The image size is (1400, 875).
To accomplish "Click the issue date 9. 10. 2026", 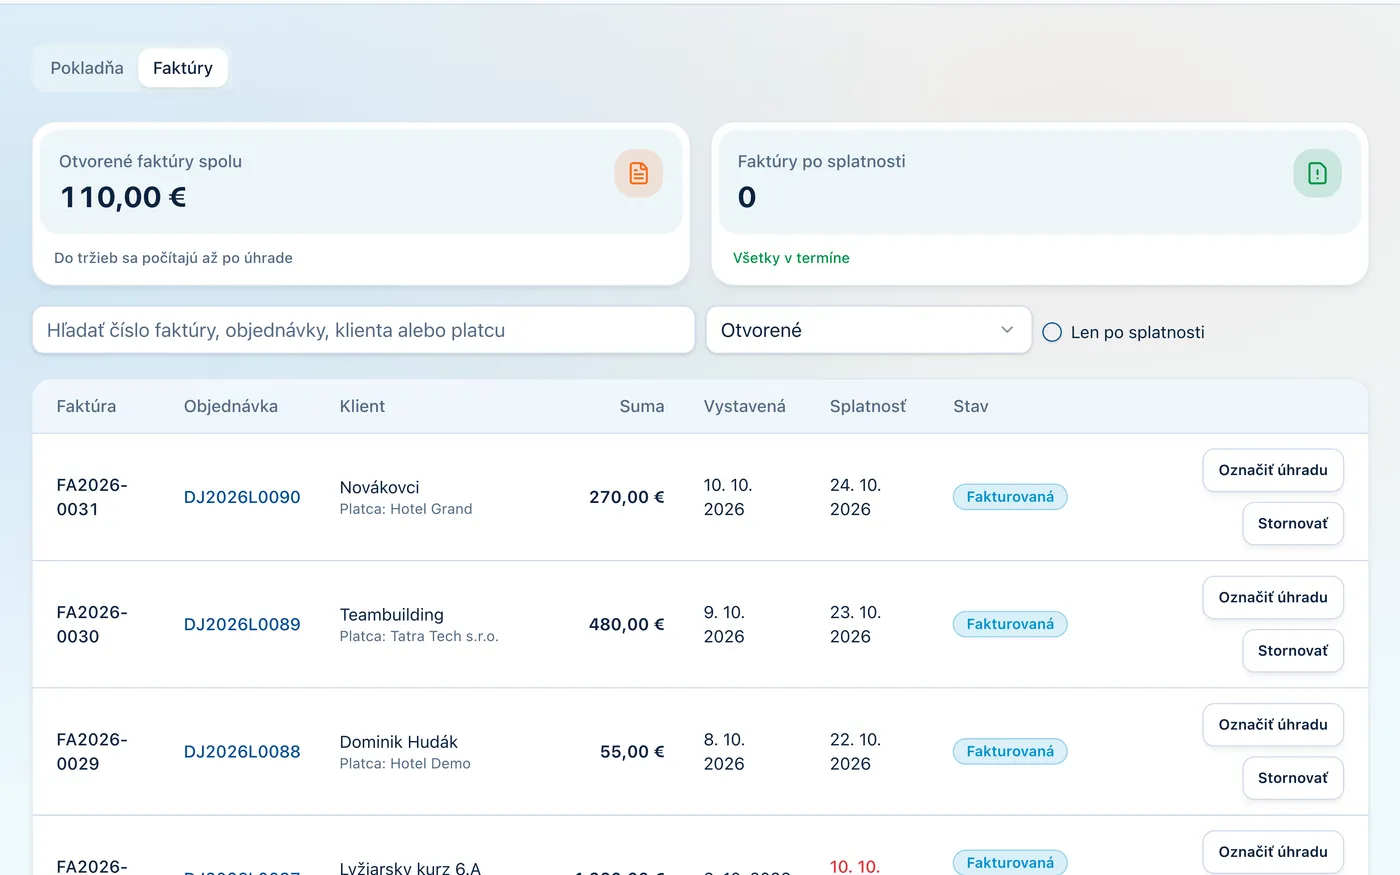I will pyautogui.click(x=725, y=624).
